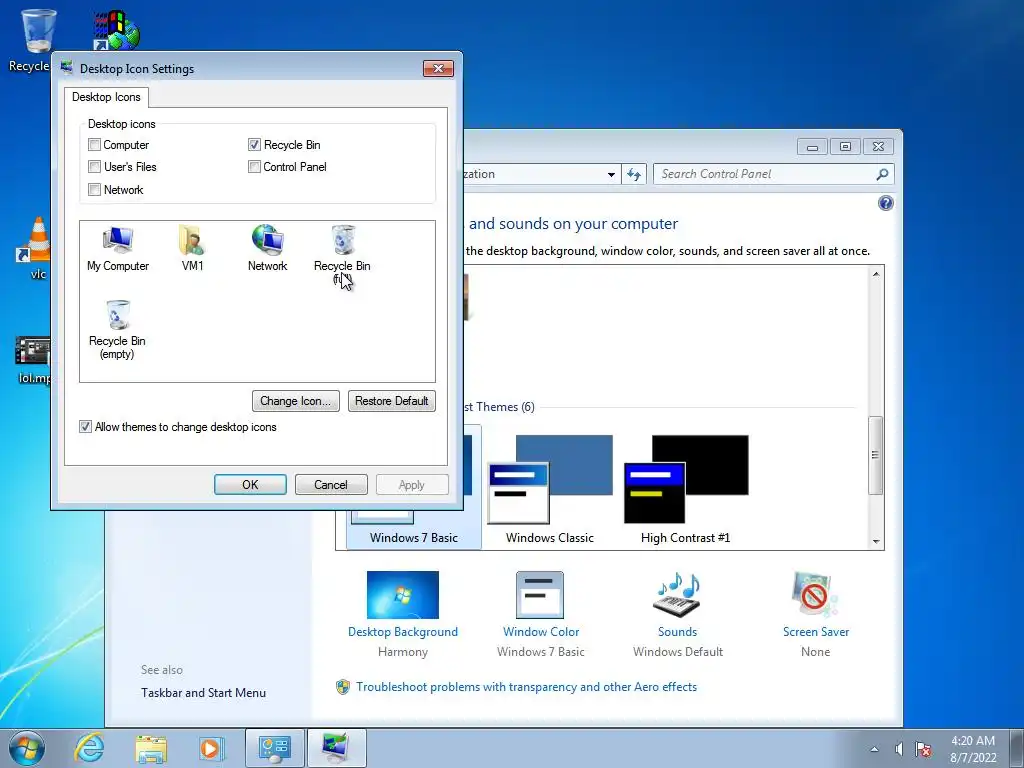The image size is (1024, 768).
Task: Select the VM1 user folder icon
Action: (x=192, y=248)
